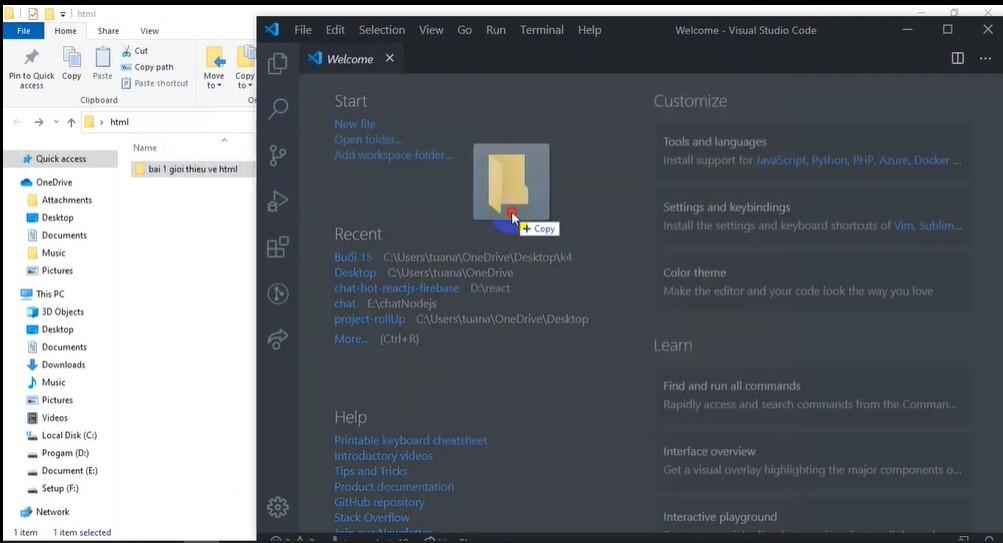Click Pin to Quick access in File Explorer
The image size is (1003, 543).
click(x=31, y=68)
